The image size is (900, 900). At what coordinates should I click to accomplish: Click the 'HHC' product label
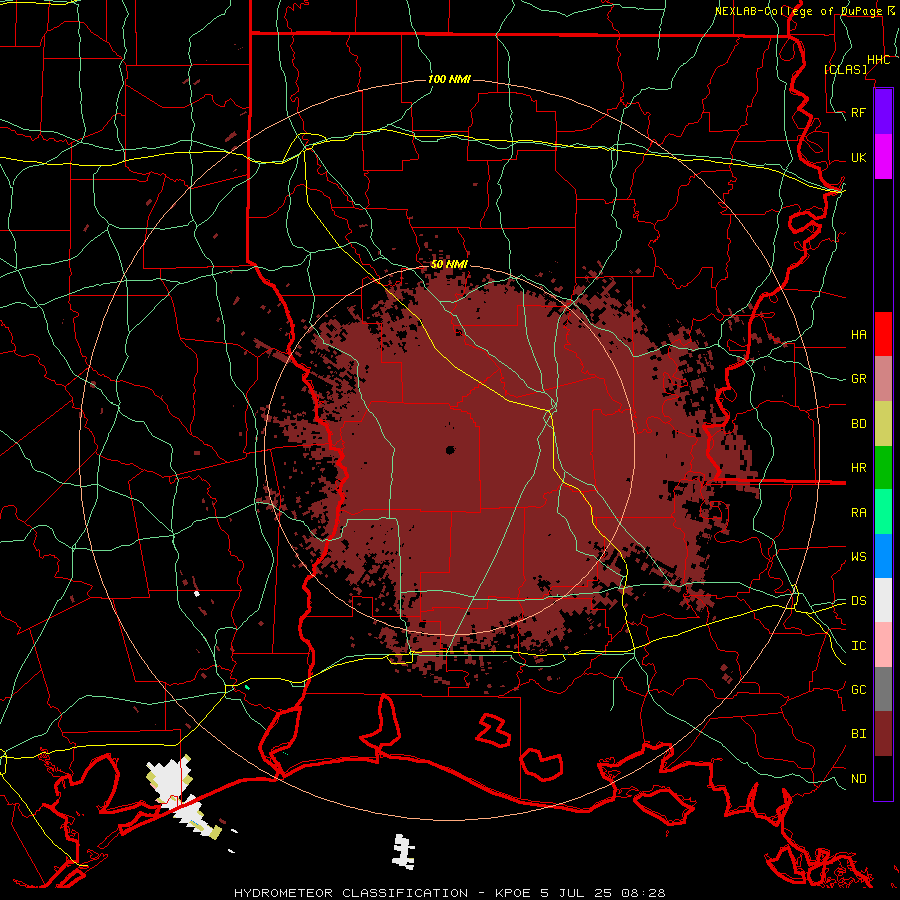coord(879,60)
